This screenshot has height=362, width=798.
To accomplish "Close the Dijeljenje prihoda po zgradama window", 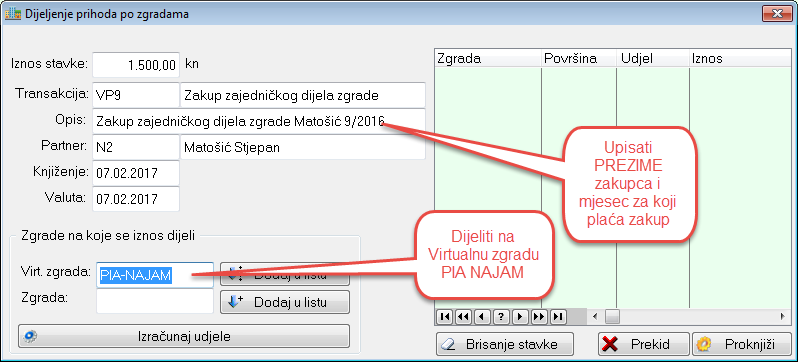I will 777,13.
